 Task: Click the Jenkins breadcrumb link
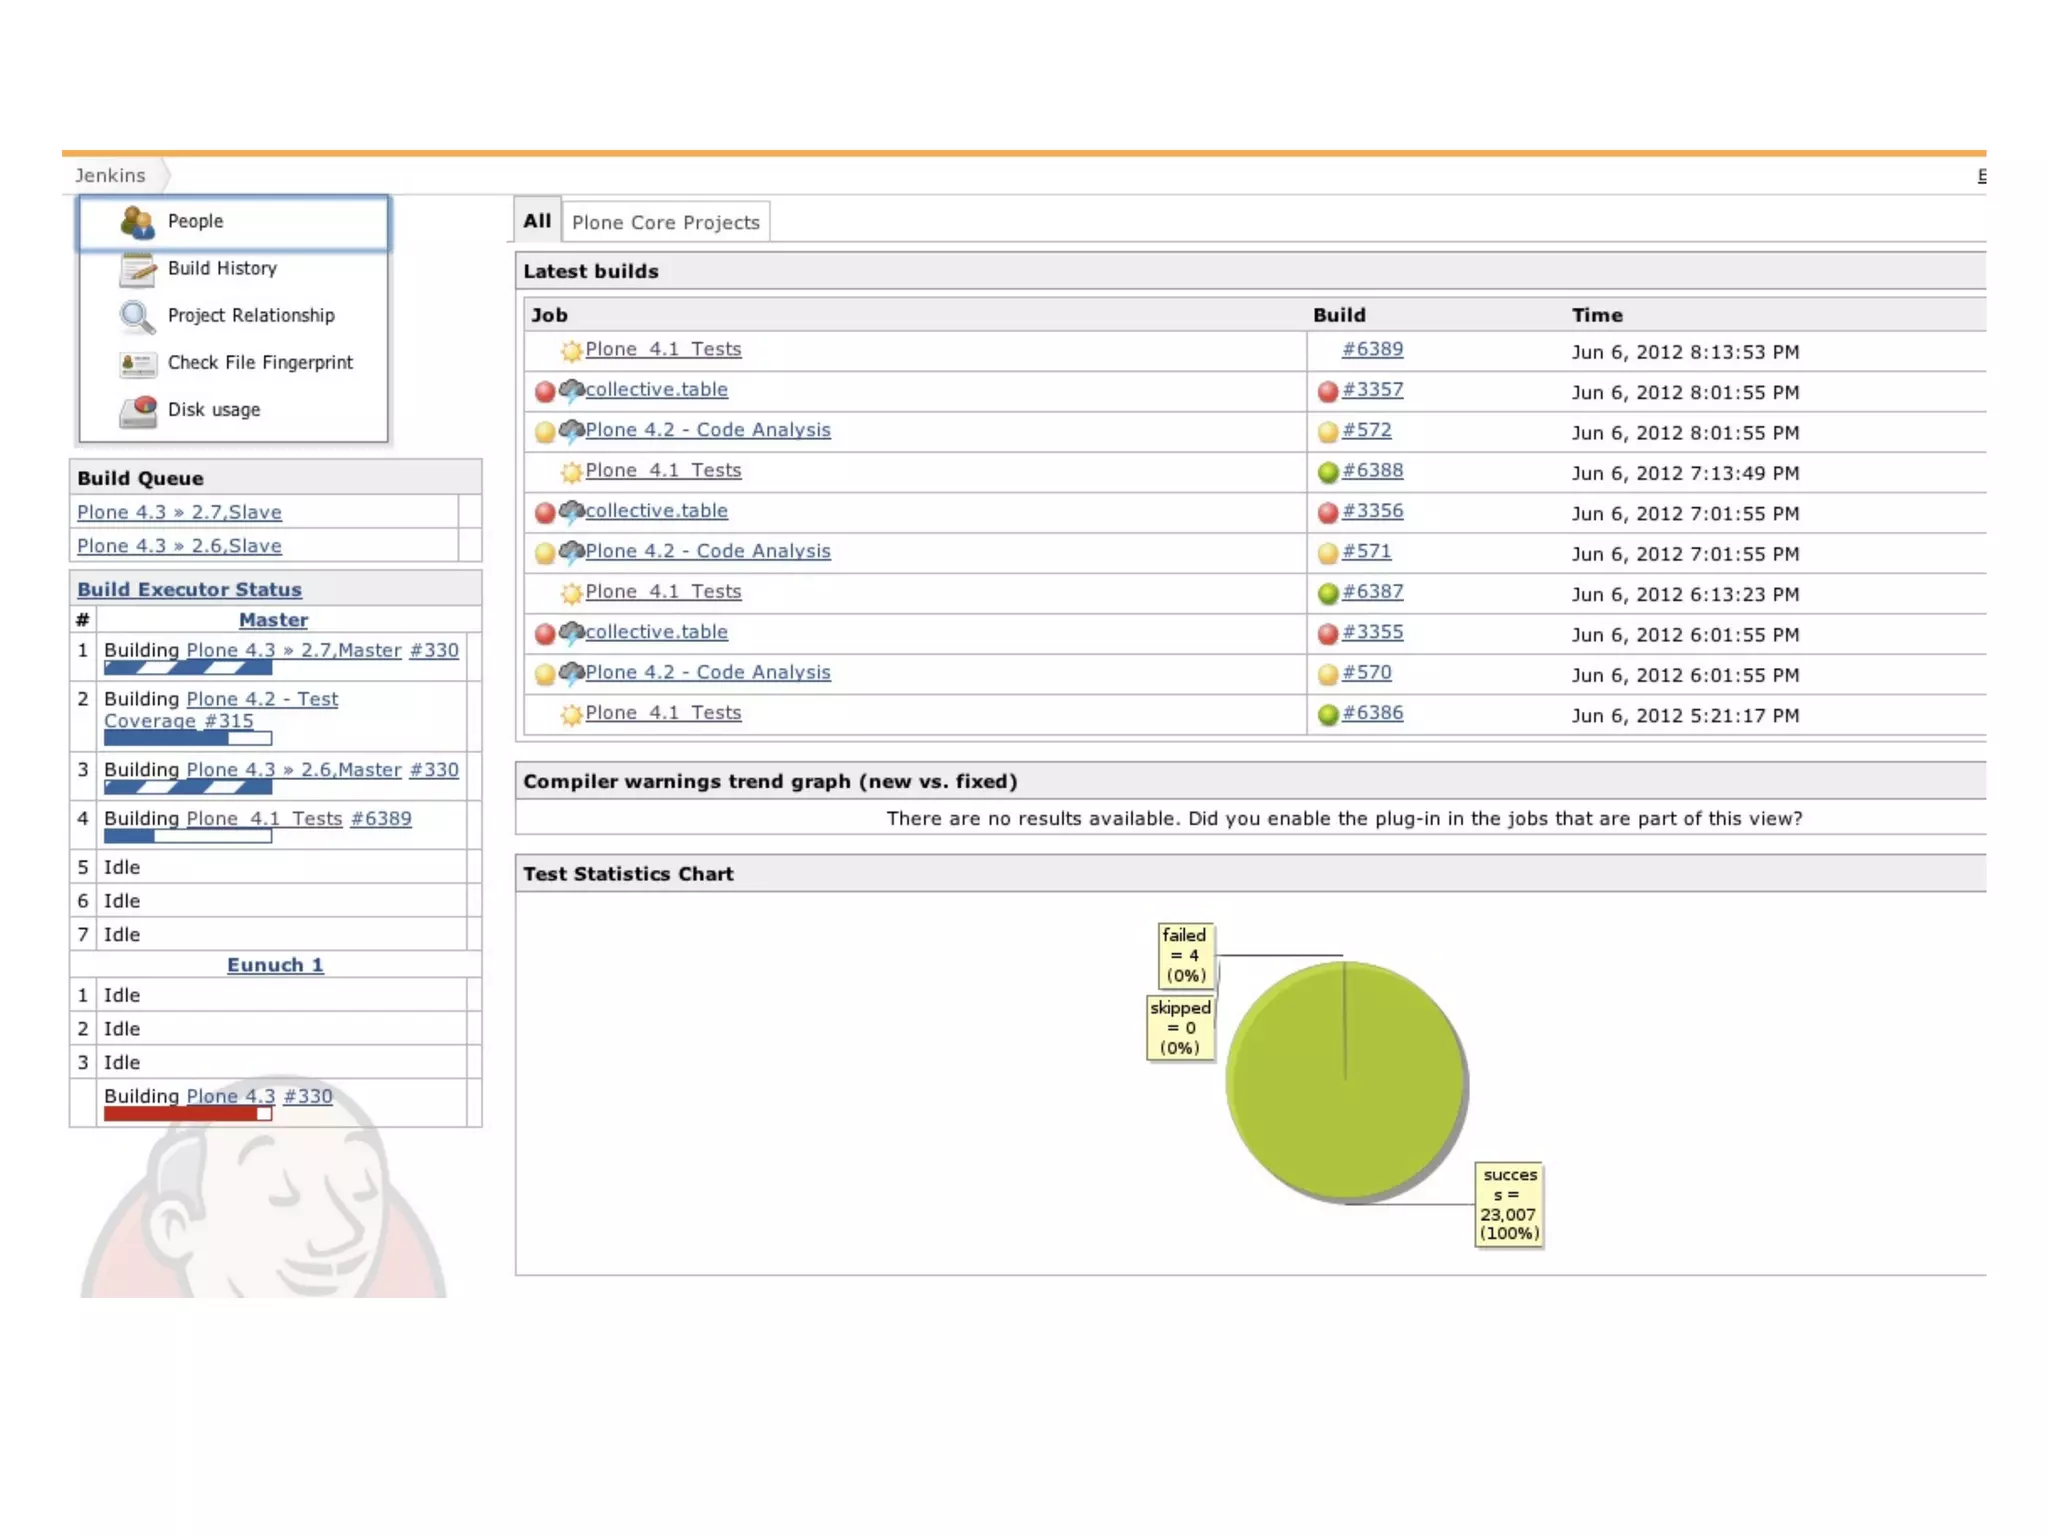(110, 176)
